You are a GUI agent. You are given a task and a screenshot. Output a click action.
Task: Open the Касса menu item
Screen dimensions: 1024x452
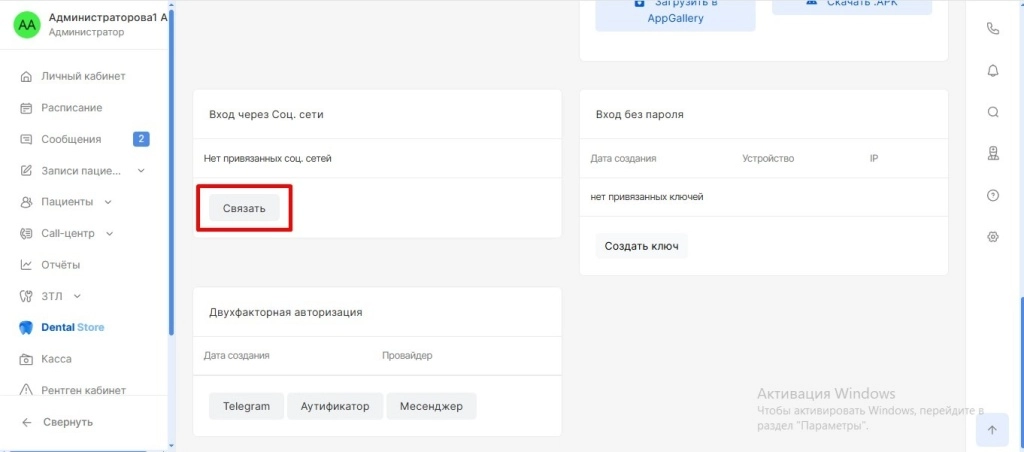click(x=56, y=359)
